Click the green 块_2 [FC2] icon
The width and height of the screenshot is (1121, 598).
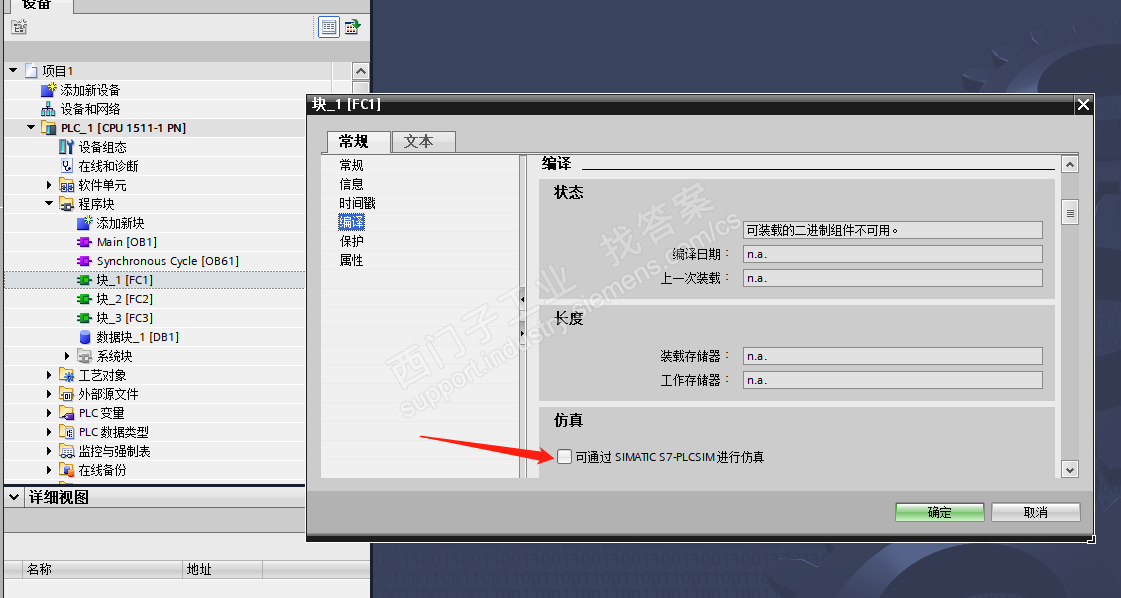[x=84, y=299]
